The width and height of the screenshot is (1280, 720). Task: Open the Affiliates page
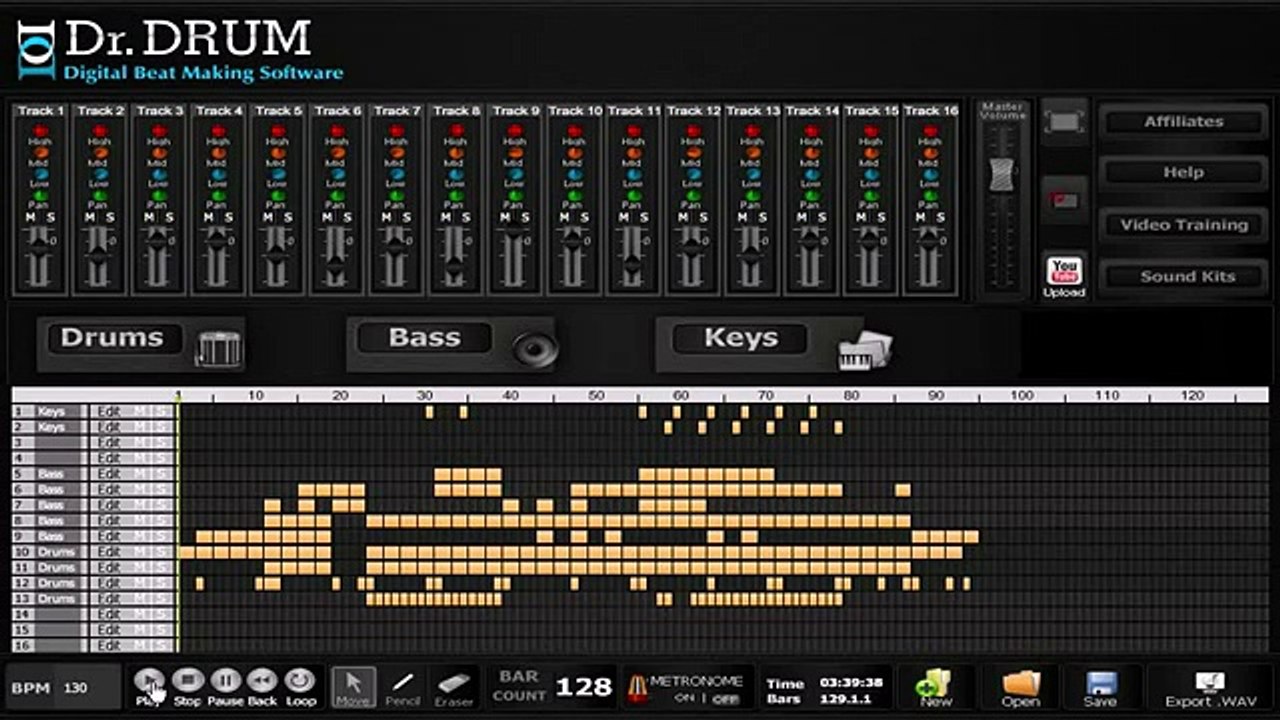(x=1184, y=121)
